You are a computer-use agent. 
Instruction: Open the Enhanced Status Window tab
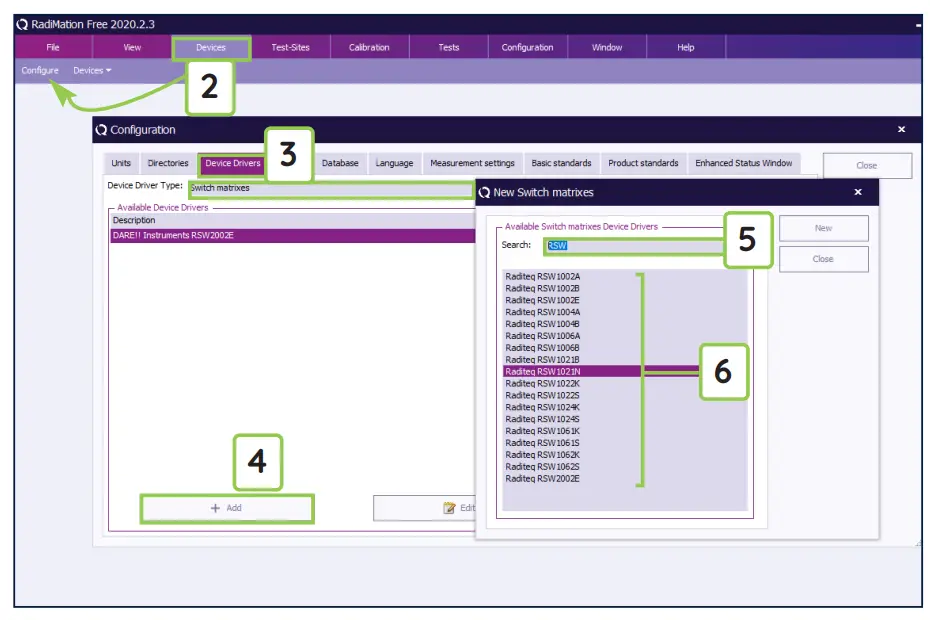743,163
